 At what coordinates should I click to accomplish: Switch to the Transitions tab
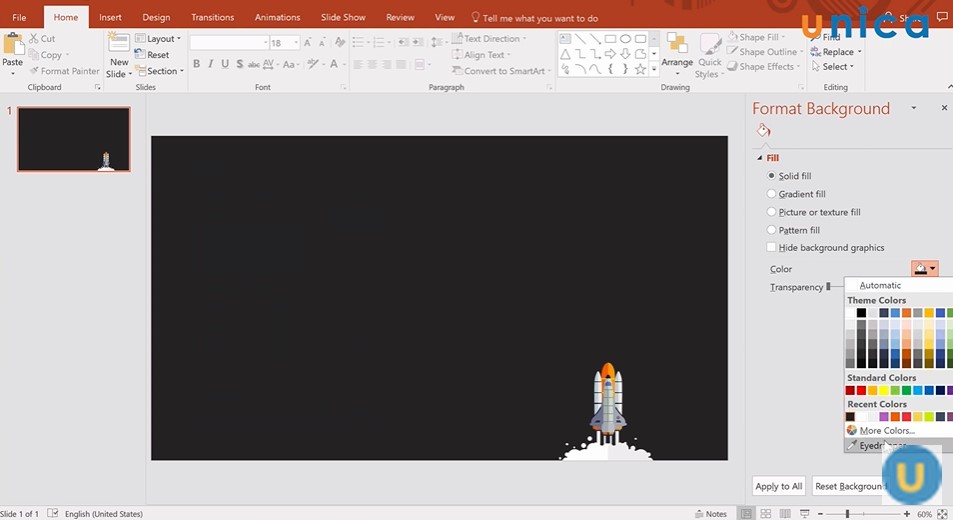pos(212,17)
